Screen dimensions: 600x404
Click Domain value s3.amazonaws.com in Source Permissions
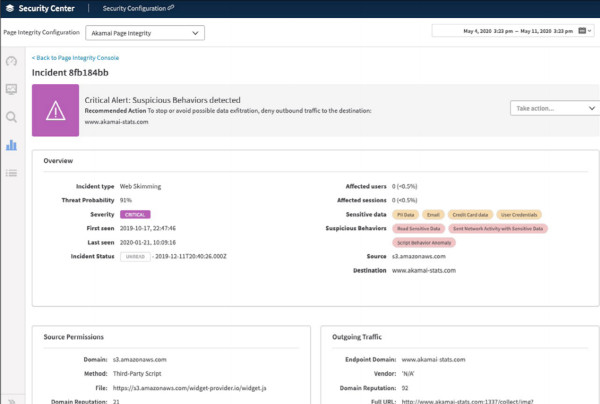140,360
